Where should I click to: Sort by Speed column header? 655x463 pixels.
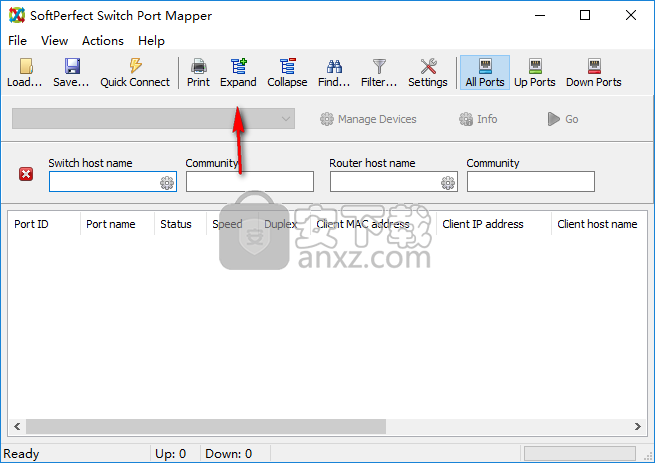coord(232,224)
